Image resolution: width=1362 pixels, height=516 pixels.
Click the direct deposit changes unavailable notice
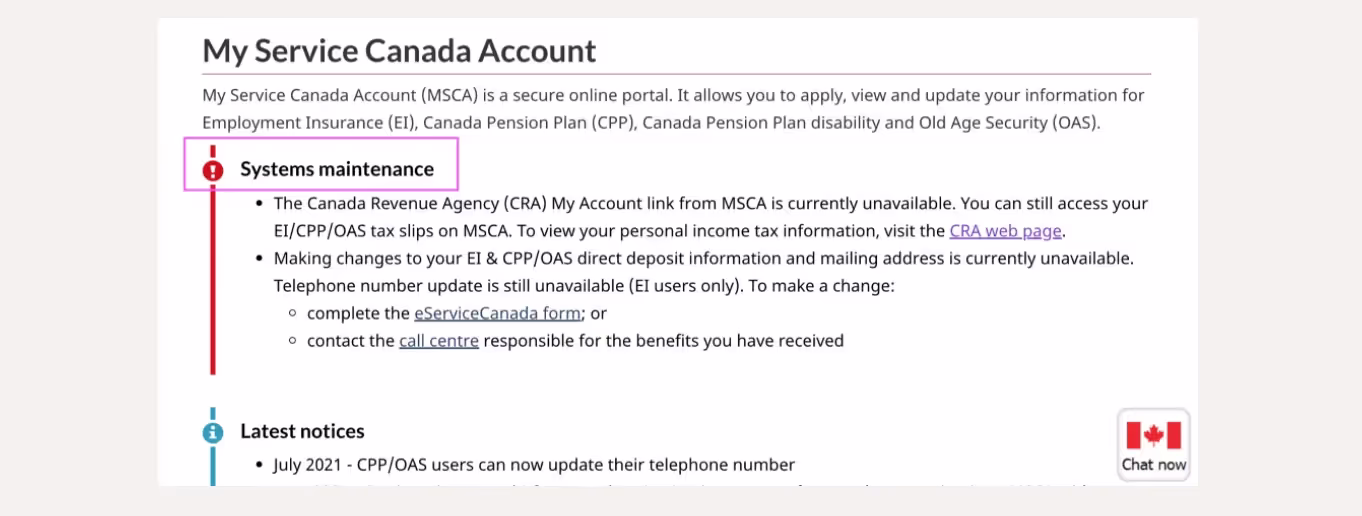point(703,258)
